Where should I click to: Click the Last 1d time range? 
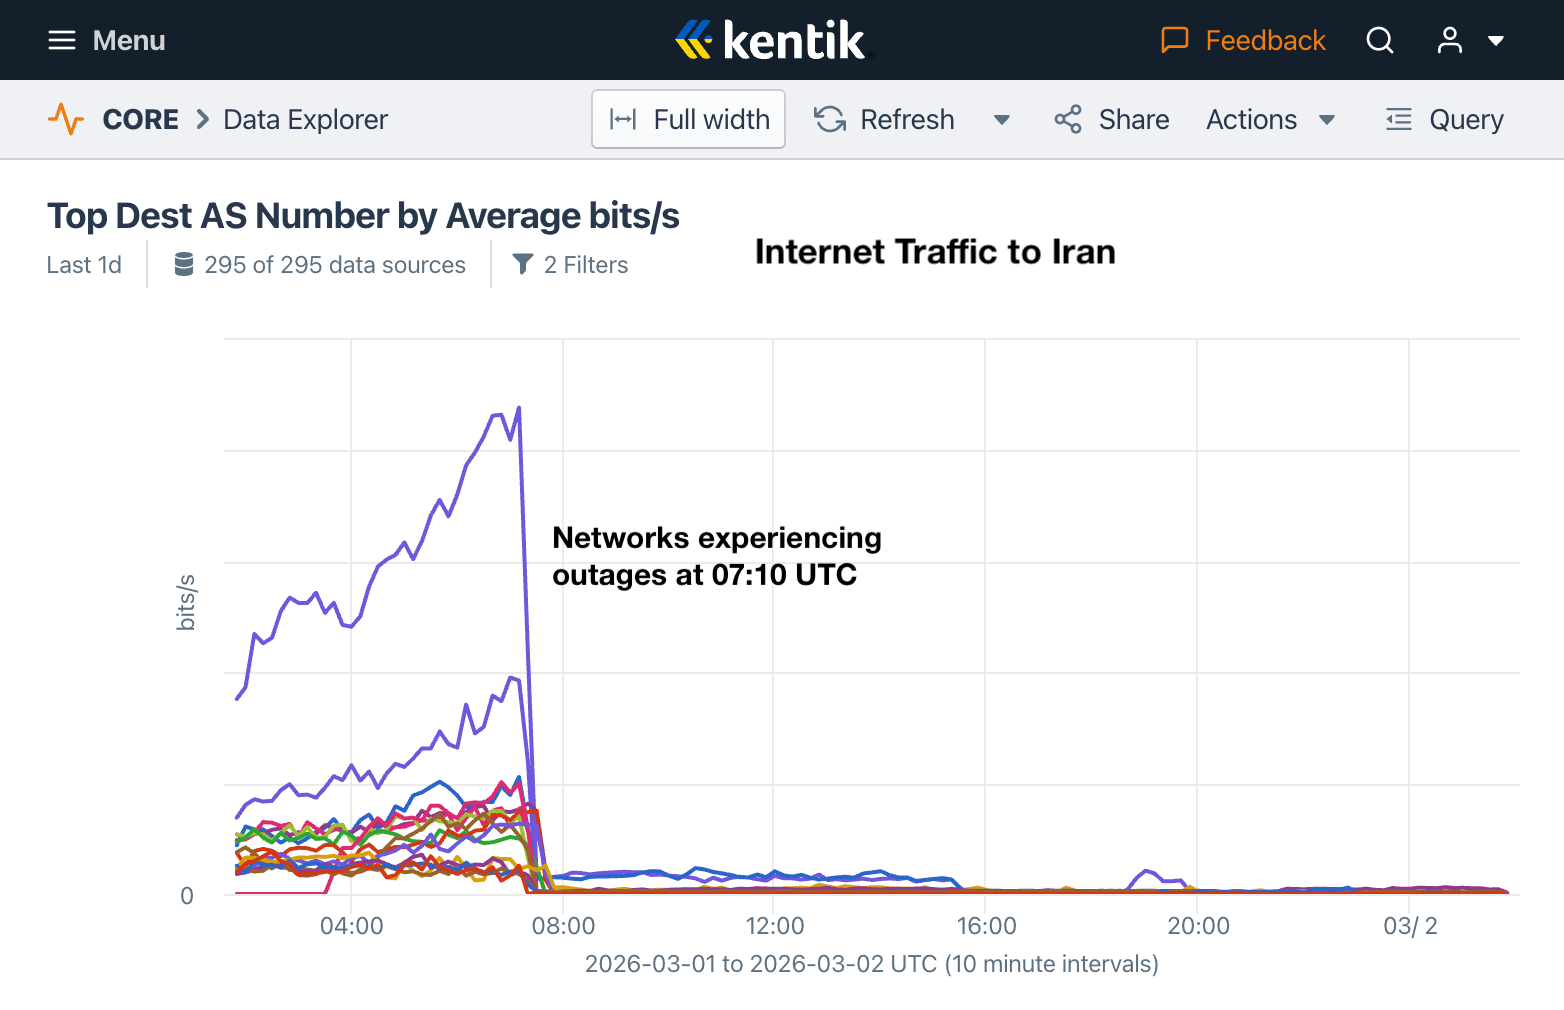[84, 265]
